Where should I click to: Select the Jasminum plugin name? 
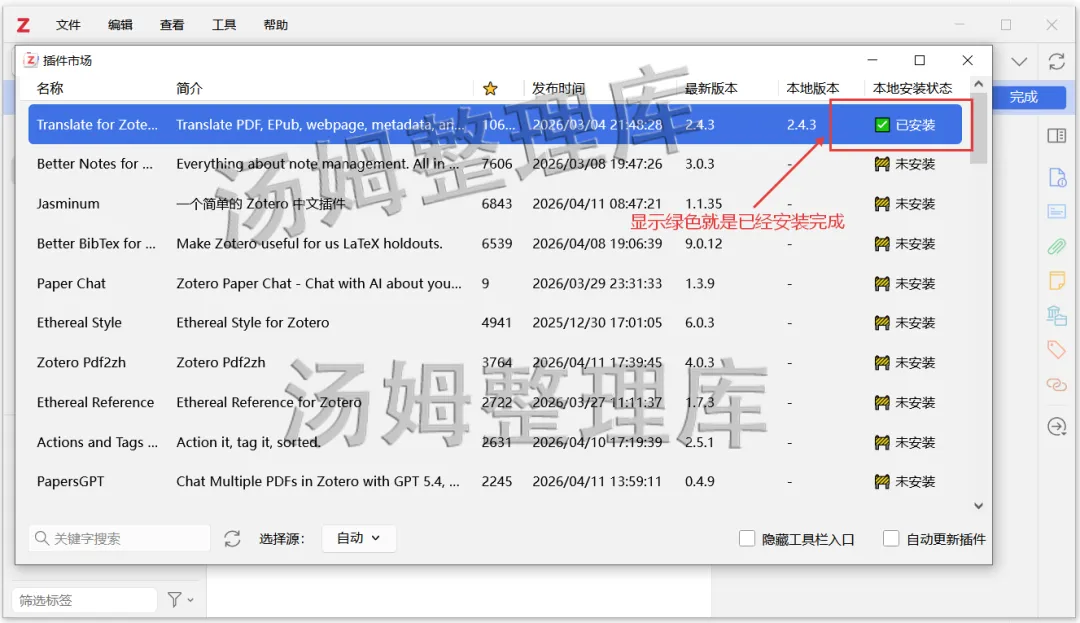pyautogui.click(x=68, y=204)
